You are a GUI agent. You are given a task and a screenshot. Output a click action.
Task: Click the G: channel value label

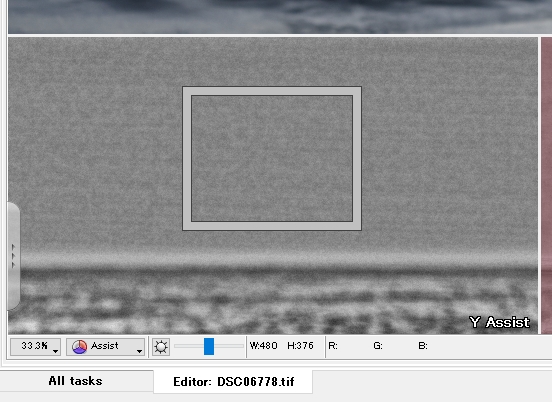[x=378, y=346]
